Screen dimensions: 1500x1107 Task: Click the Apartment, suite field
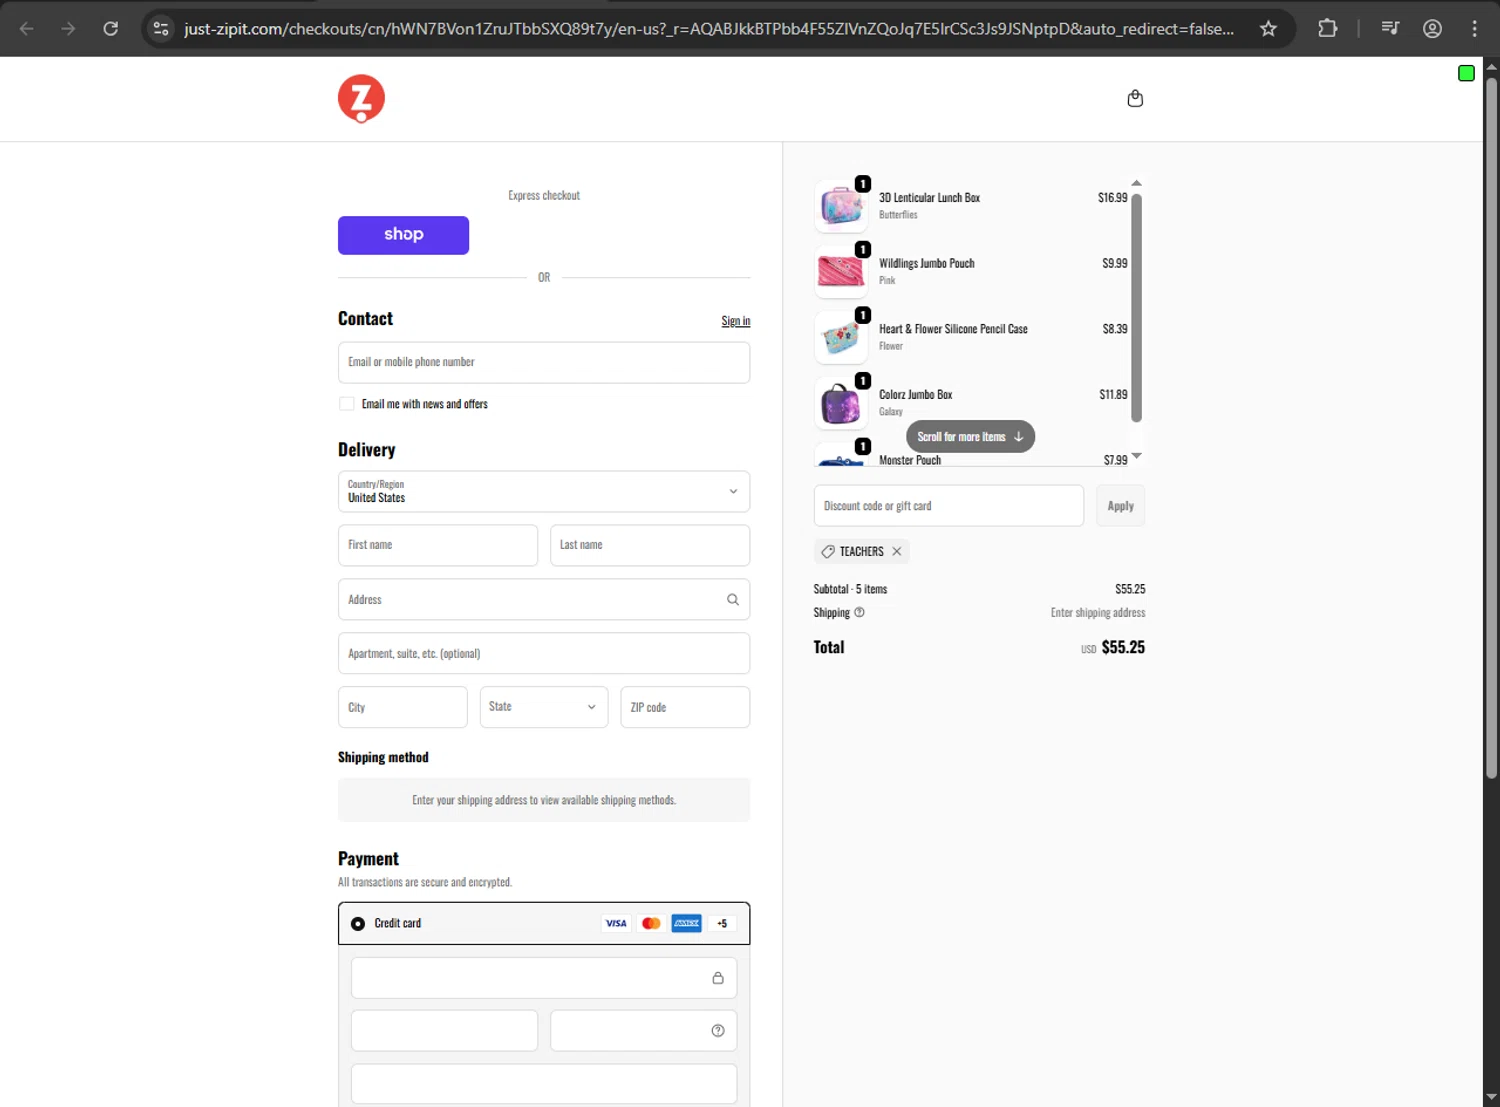point(544,653)
